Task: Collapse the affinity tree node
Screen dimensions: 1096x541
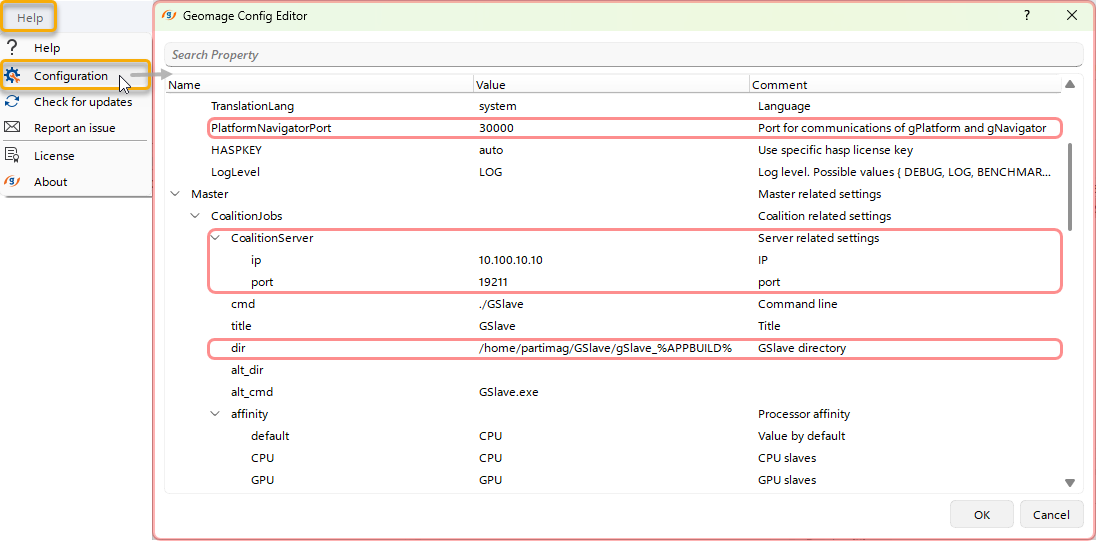Action: tap(215, 414)
